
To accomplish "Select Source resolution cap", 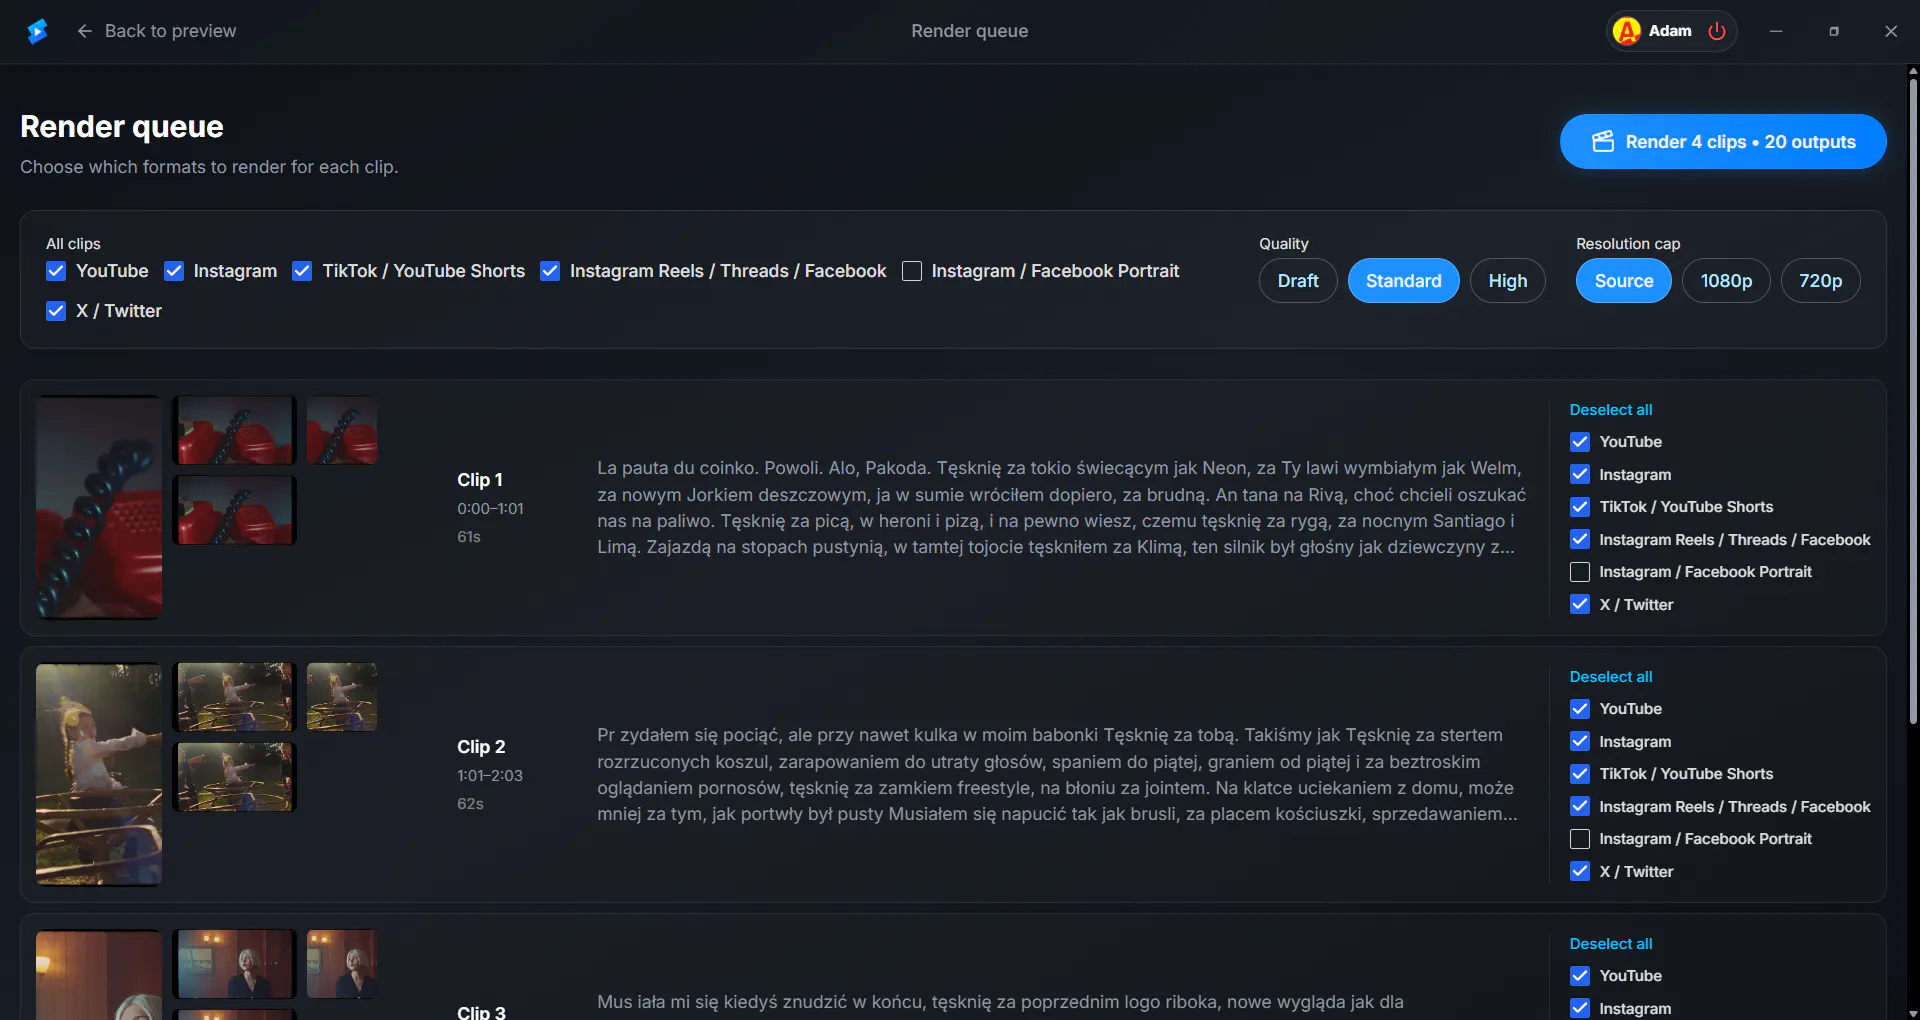I will (1624, 281).
